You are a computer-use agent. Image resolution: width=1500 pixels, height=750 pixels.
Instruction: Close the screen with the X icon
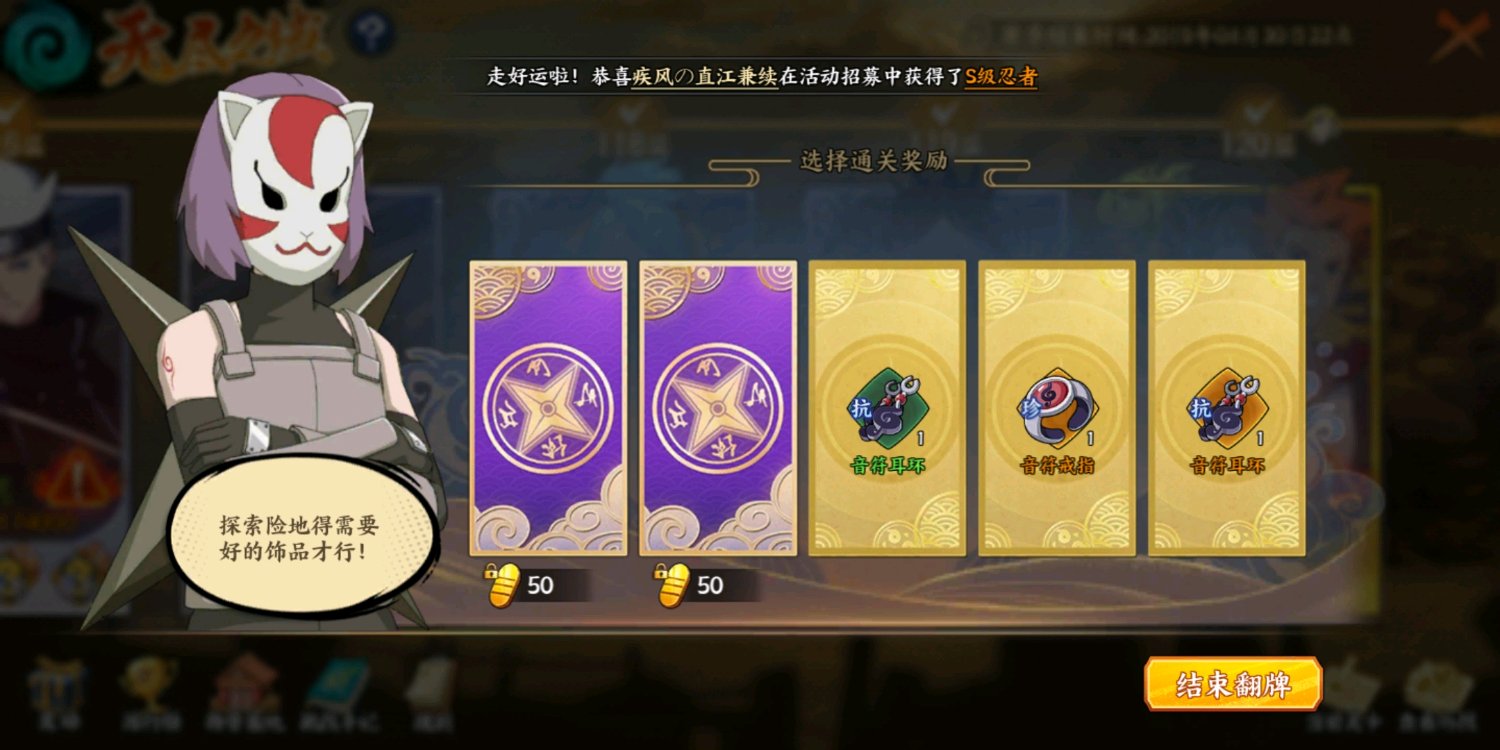pyautogui.click(x=1461, y=36)
